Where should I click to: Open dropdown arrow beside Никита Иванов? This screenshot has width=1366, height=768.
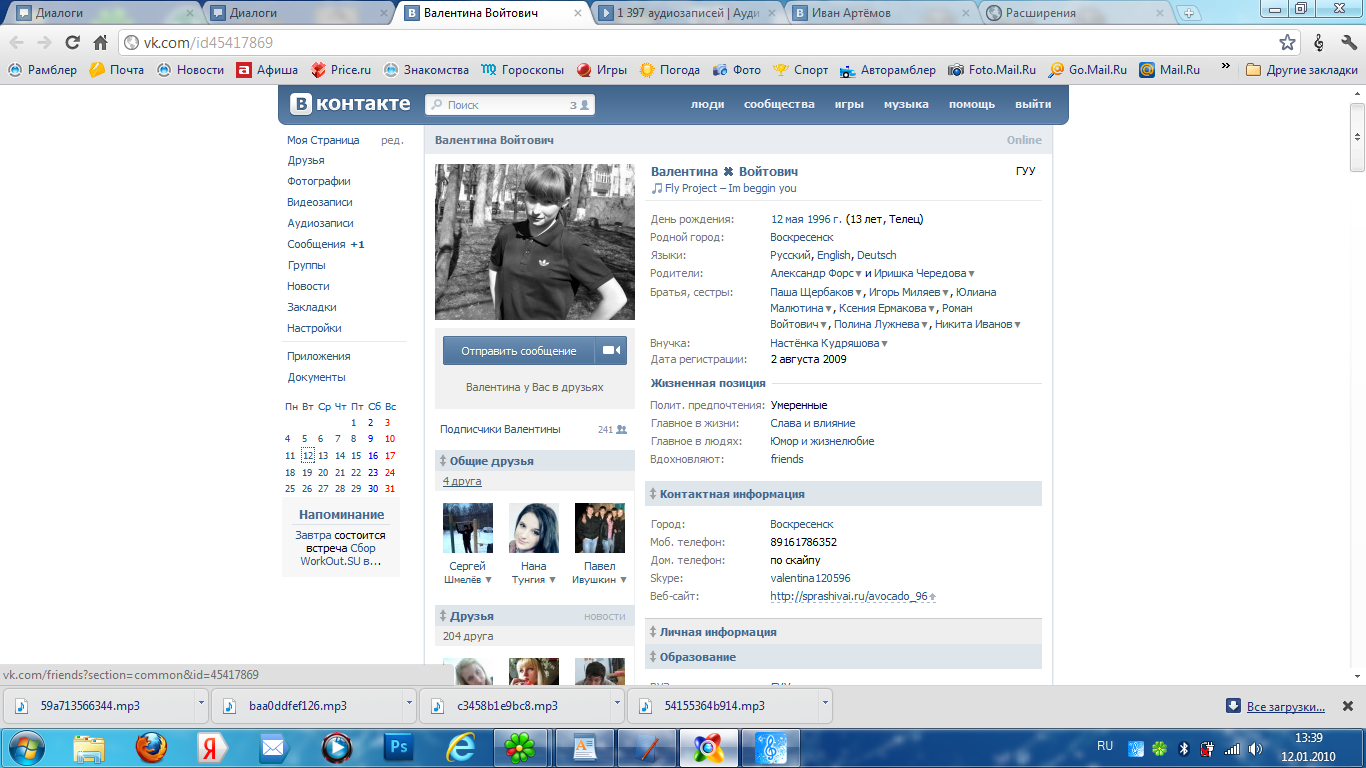1017,325
